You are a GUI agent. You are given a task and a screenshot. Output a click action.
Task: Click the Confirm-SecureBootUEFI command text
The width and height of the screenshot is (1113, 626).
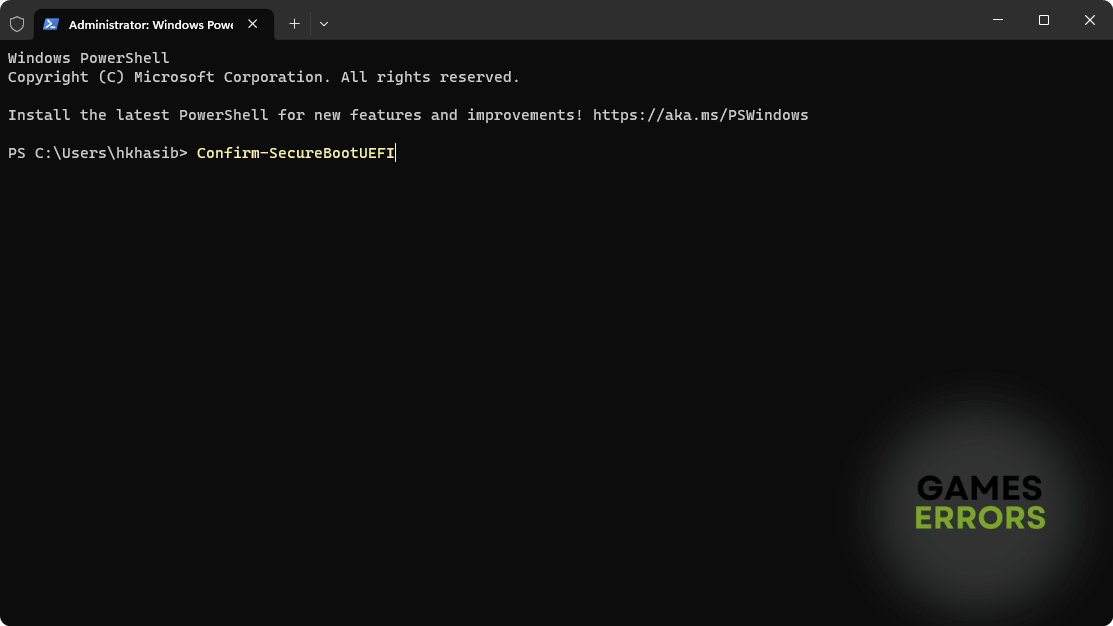coord(295,153)
